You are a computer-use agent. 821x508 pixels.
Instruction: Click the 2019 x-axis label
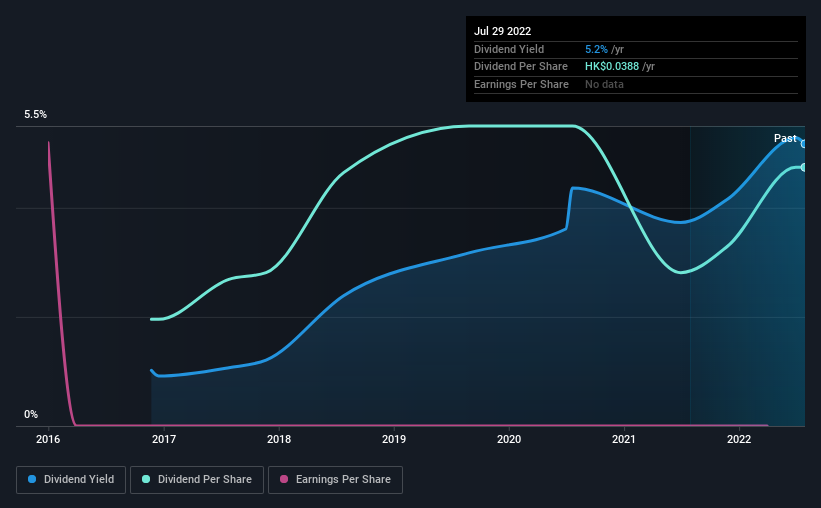(x=394, y=439)
